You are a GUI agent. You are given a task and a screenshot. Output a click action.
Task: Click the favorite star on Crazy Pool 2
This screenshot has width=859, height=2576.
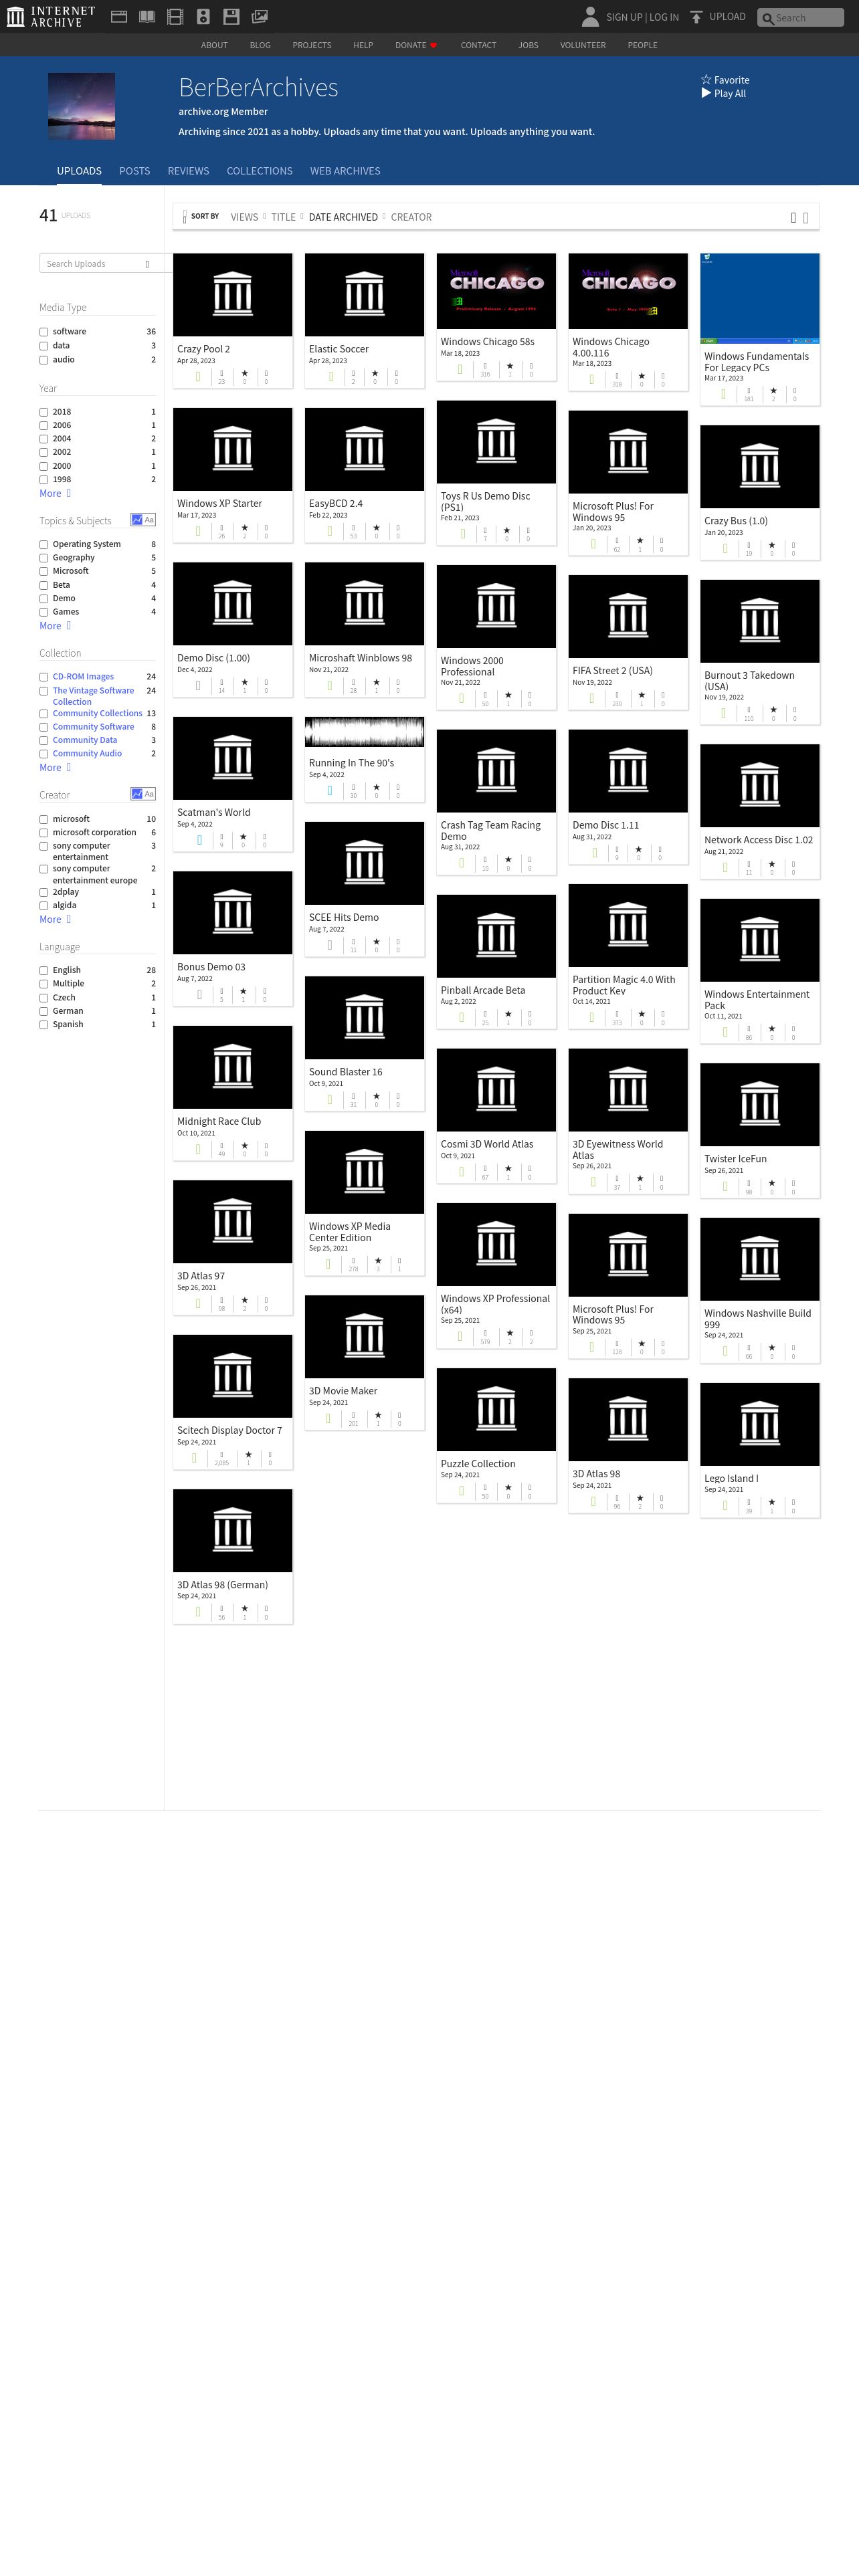[x=244, y=374]
